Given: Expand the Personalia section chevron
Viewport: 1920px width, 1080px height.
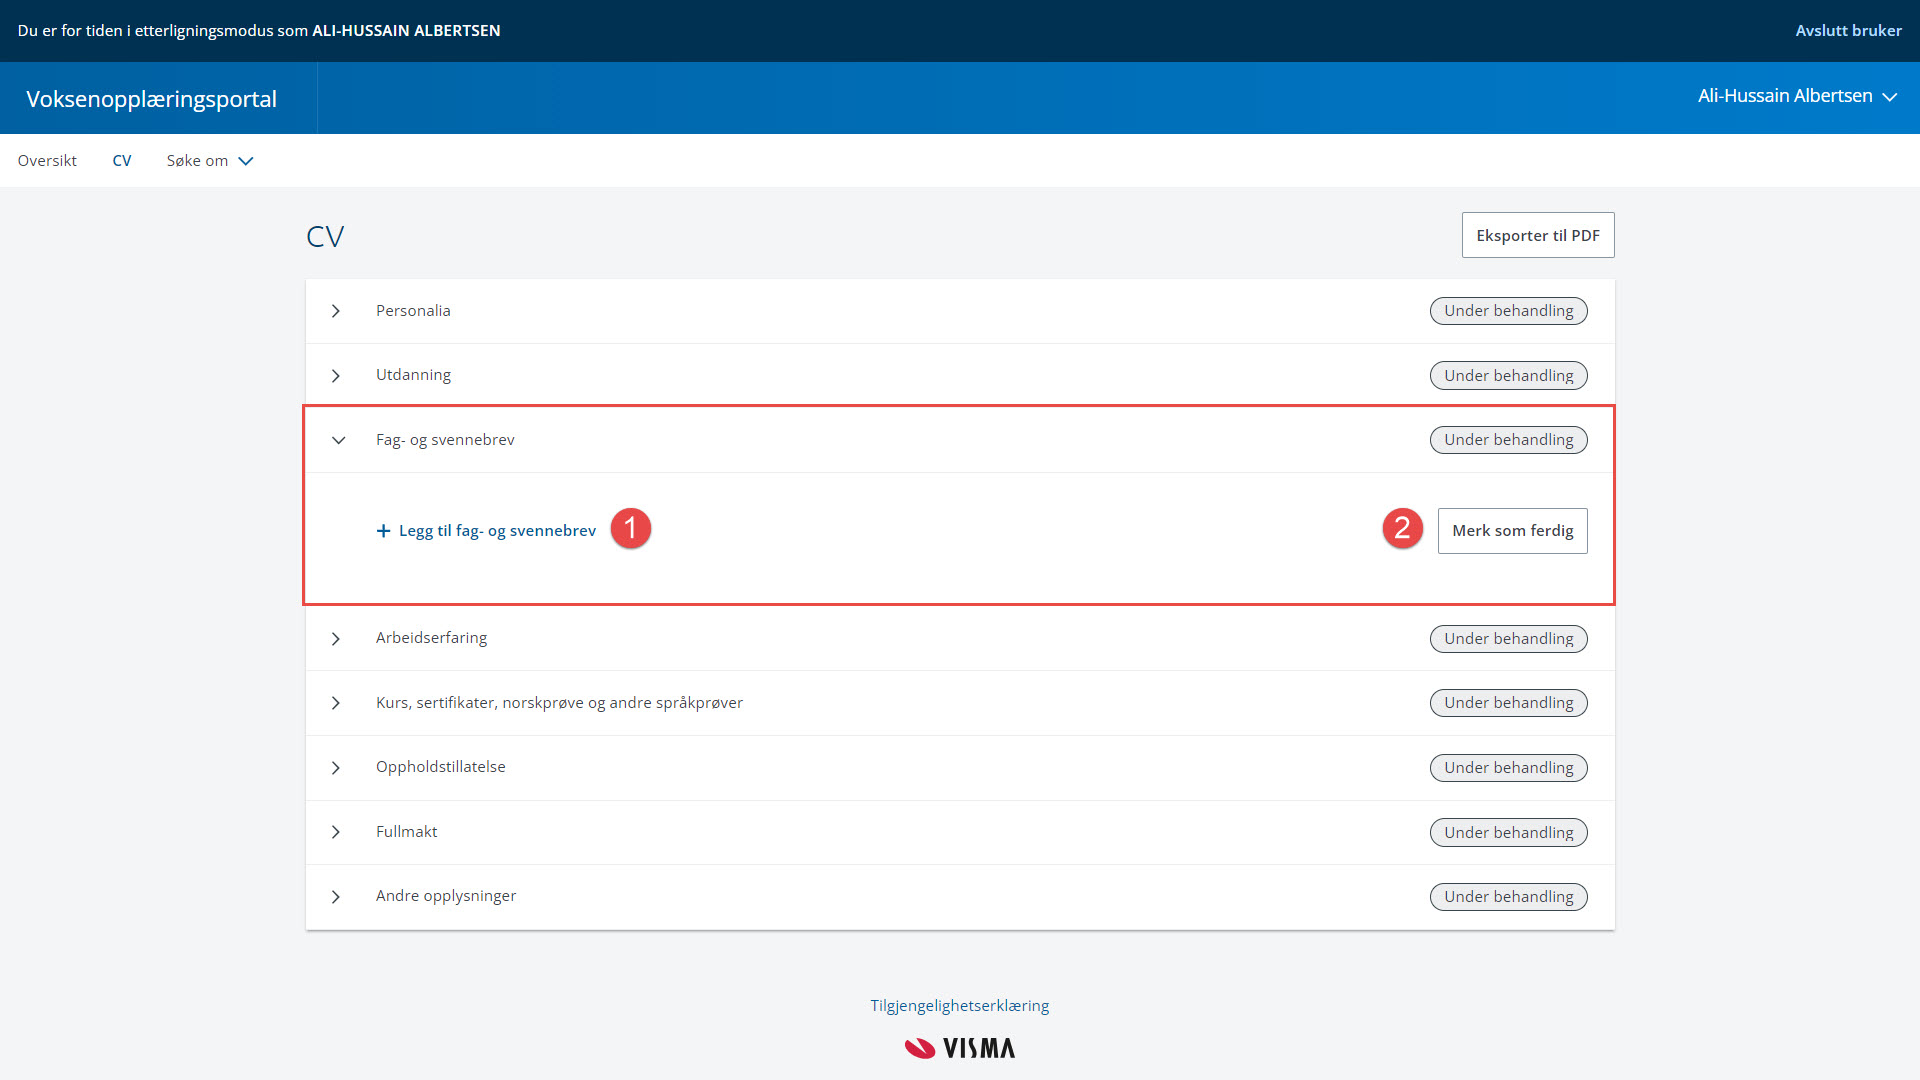Looking at the screenshot, I should (x=336, y=311).
